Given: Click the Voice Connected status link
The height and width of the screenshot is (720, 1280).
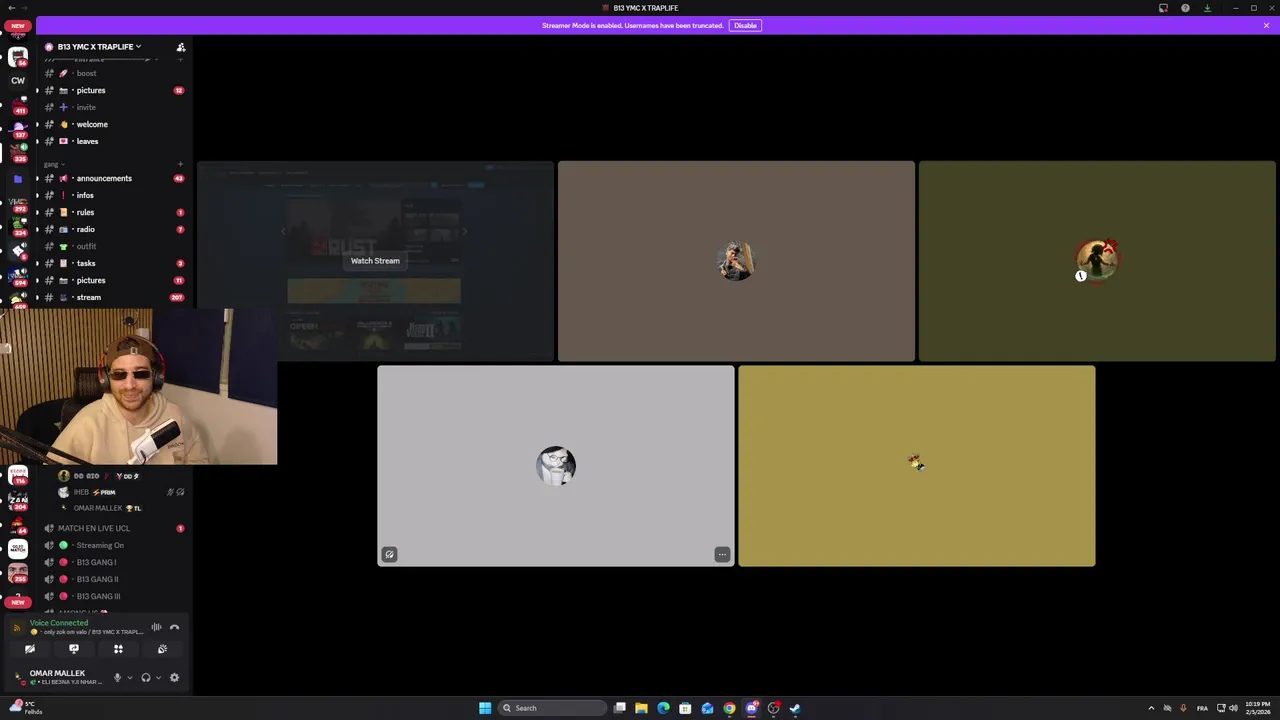Looking at the screenshot, I should coord(59,623).
